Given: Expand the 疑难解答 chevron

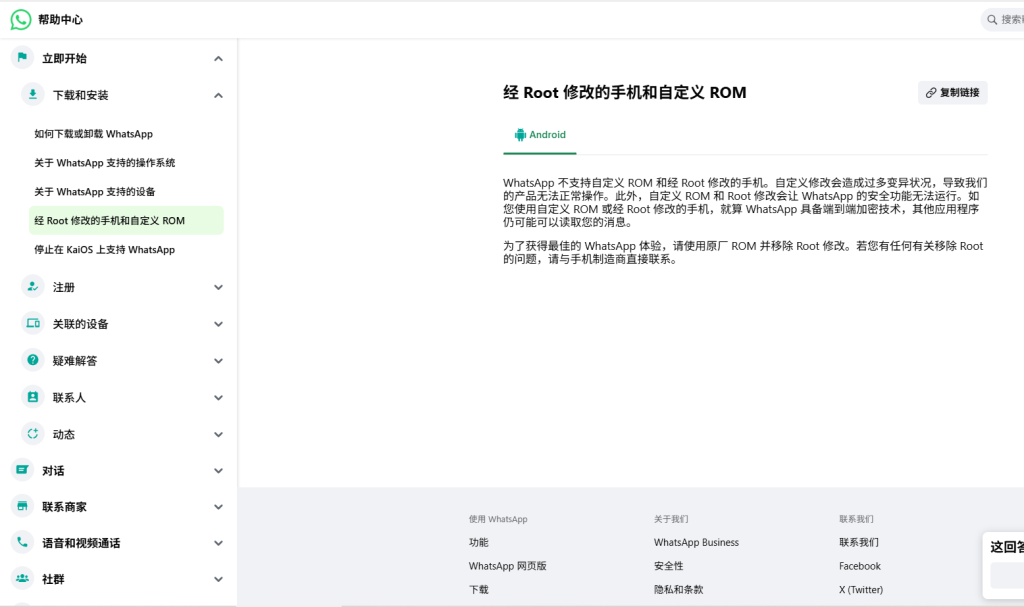Looking at the screenshot, I should click(x=218, y=361).
